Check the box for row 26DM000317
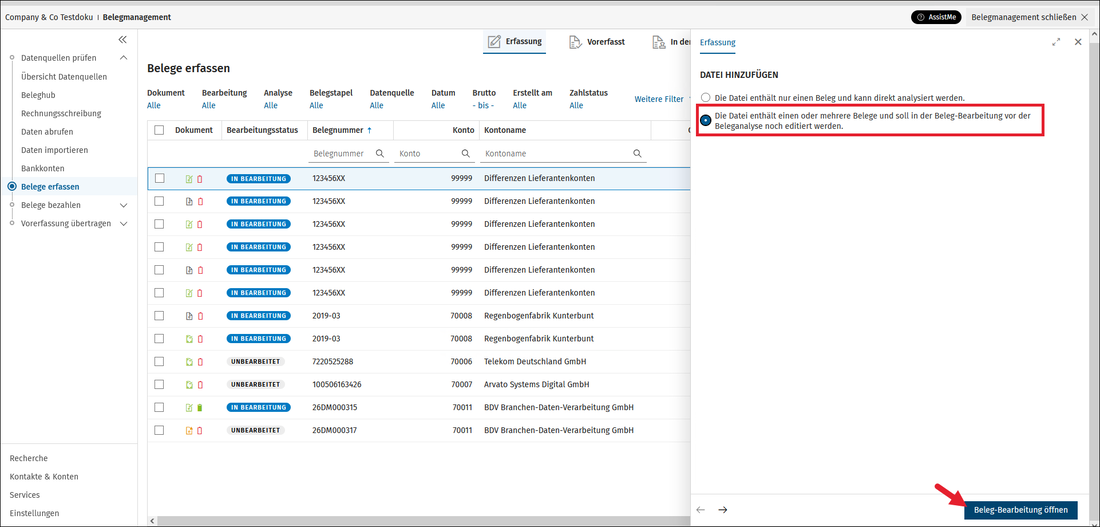This screenshot has height=527, width=1100. [159, 429]
